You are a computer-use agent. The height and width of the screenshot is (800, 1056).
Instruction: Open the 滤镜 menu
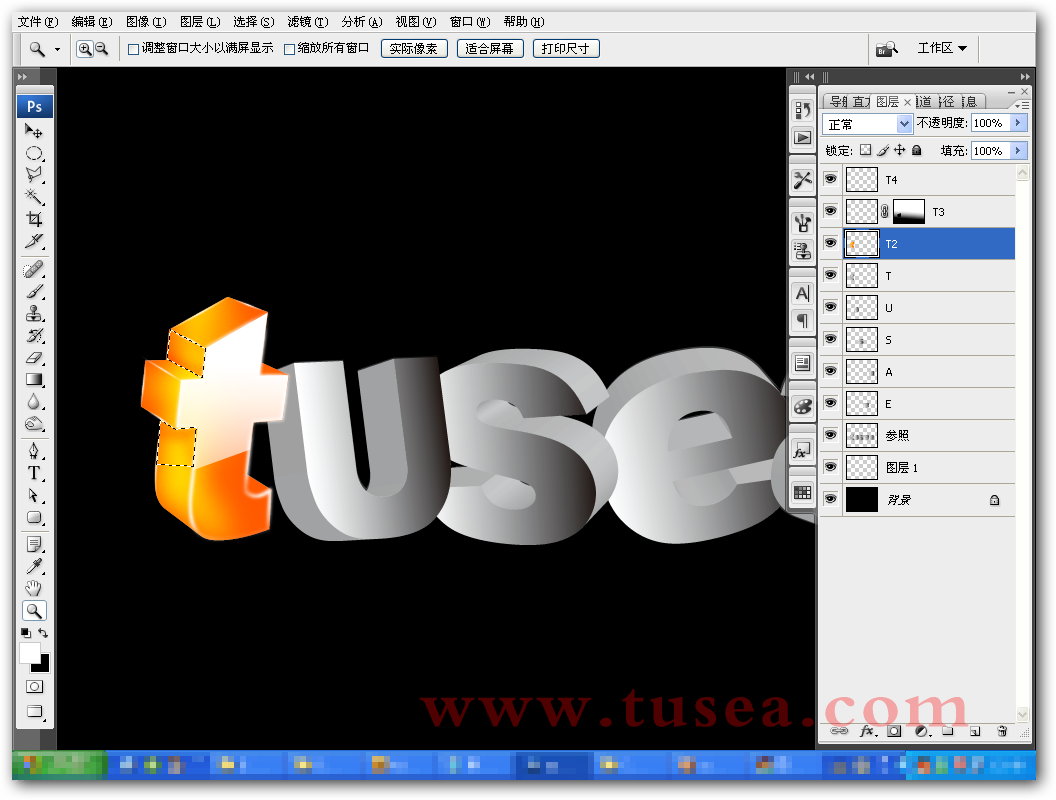pos(308,22)
